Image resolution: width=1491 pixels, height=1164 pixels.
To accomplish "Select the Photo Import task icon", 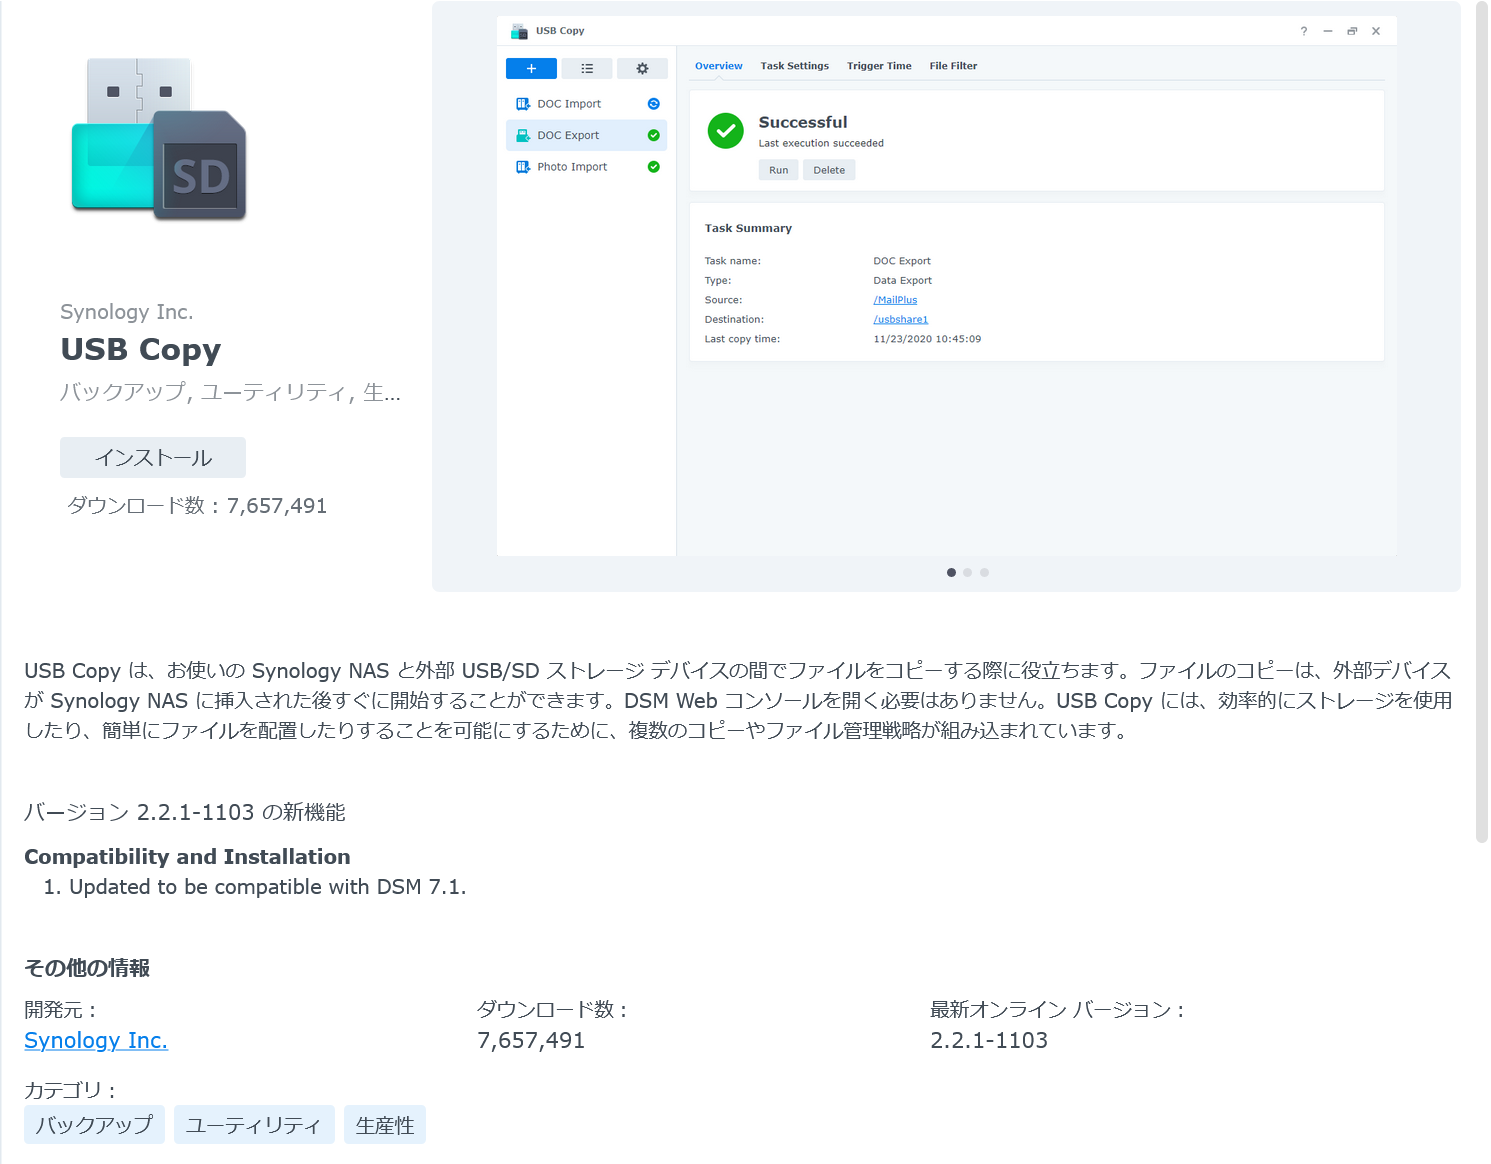I will tap(523, 166).
